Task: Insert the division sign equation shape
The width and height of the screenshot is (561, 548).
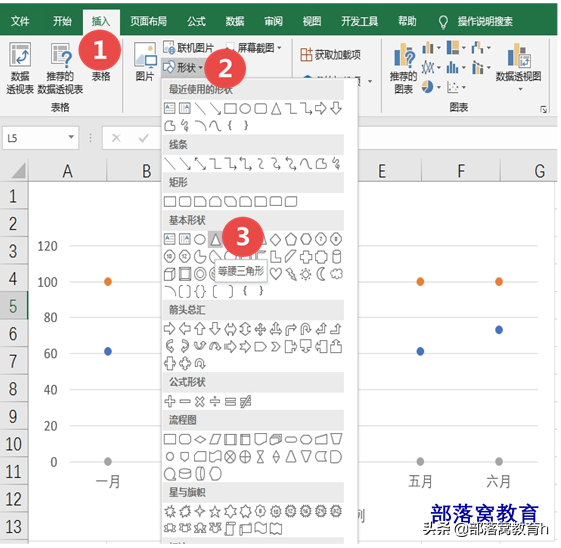Action: (215, 402)
